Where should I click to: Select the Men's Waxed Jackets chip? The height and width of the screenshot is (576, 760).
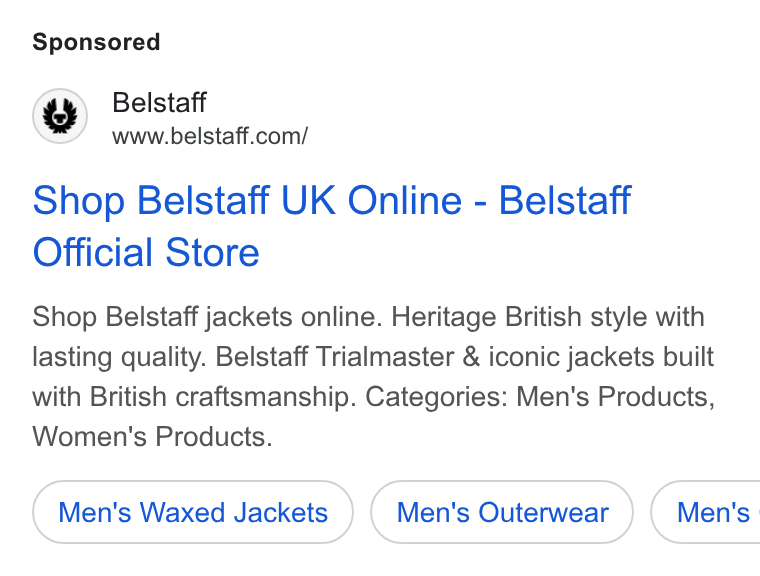click(193, 512)
